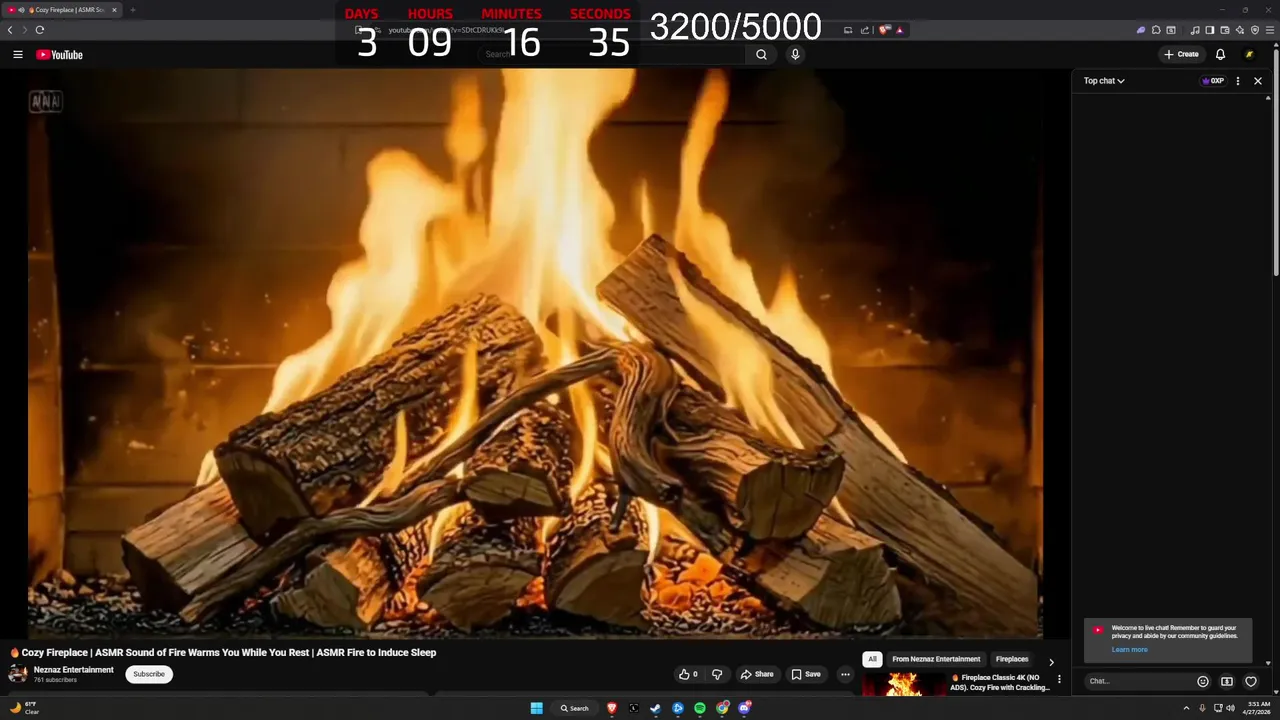Open YouTube notifications bell
1280x720 pixels.
(x=1220, y=55)
